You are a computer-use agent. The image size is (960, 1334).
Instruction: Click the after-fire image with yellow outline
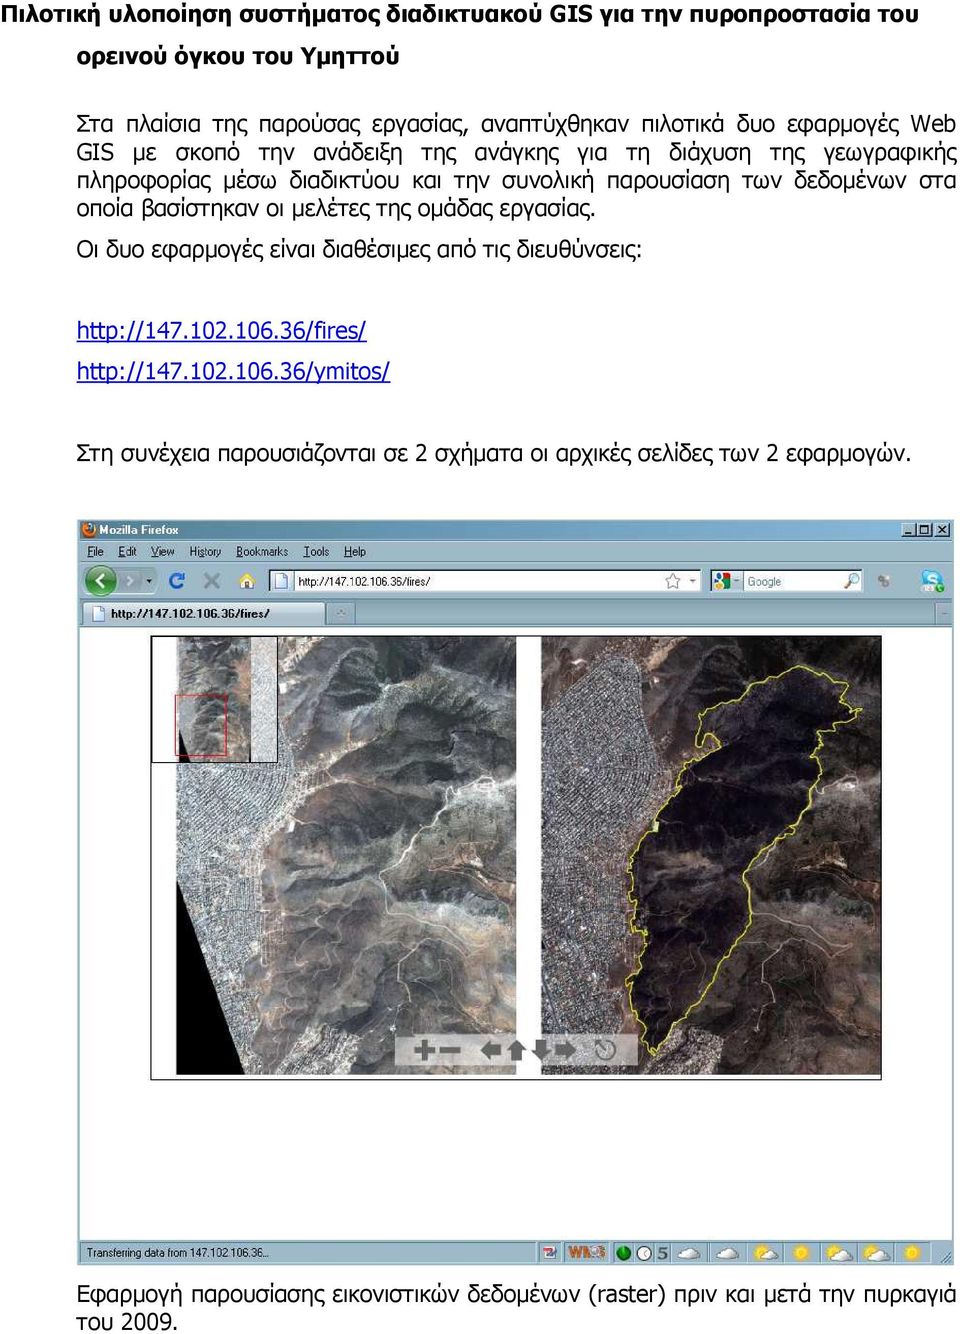[711, 855]
